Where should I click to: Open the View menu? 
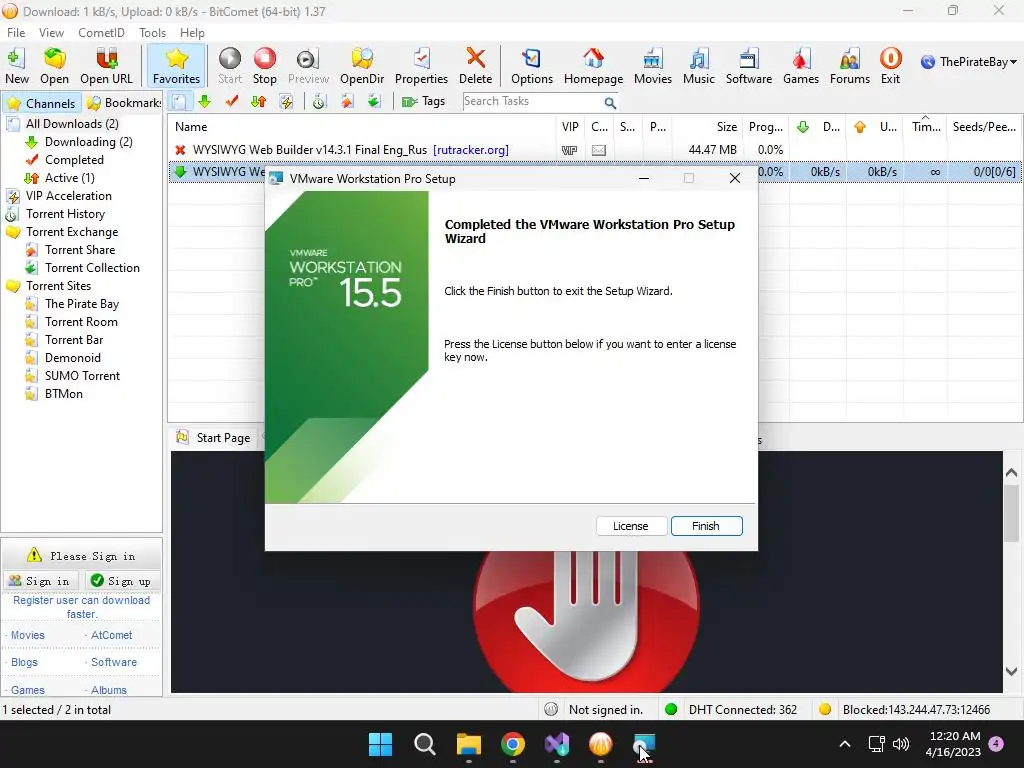coord(51,33)
